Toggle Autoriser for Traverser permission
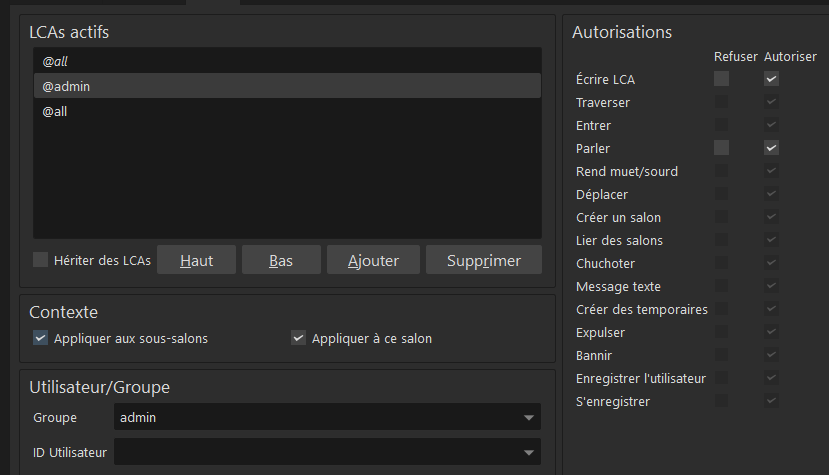Image resolution: width=829 pixels, height=475 pixels. pyautogui.click(x=771, y=102)
